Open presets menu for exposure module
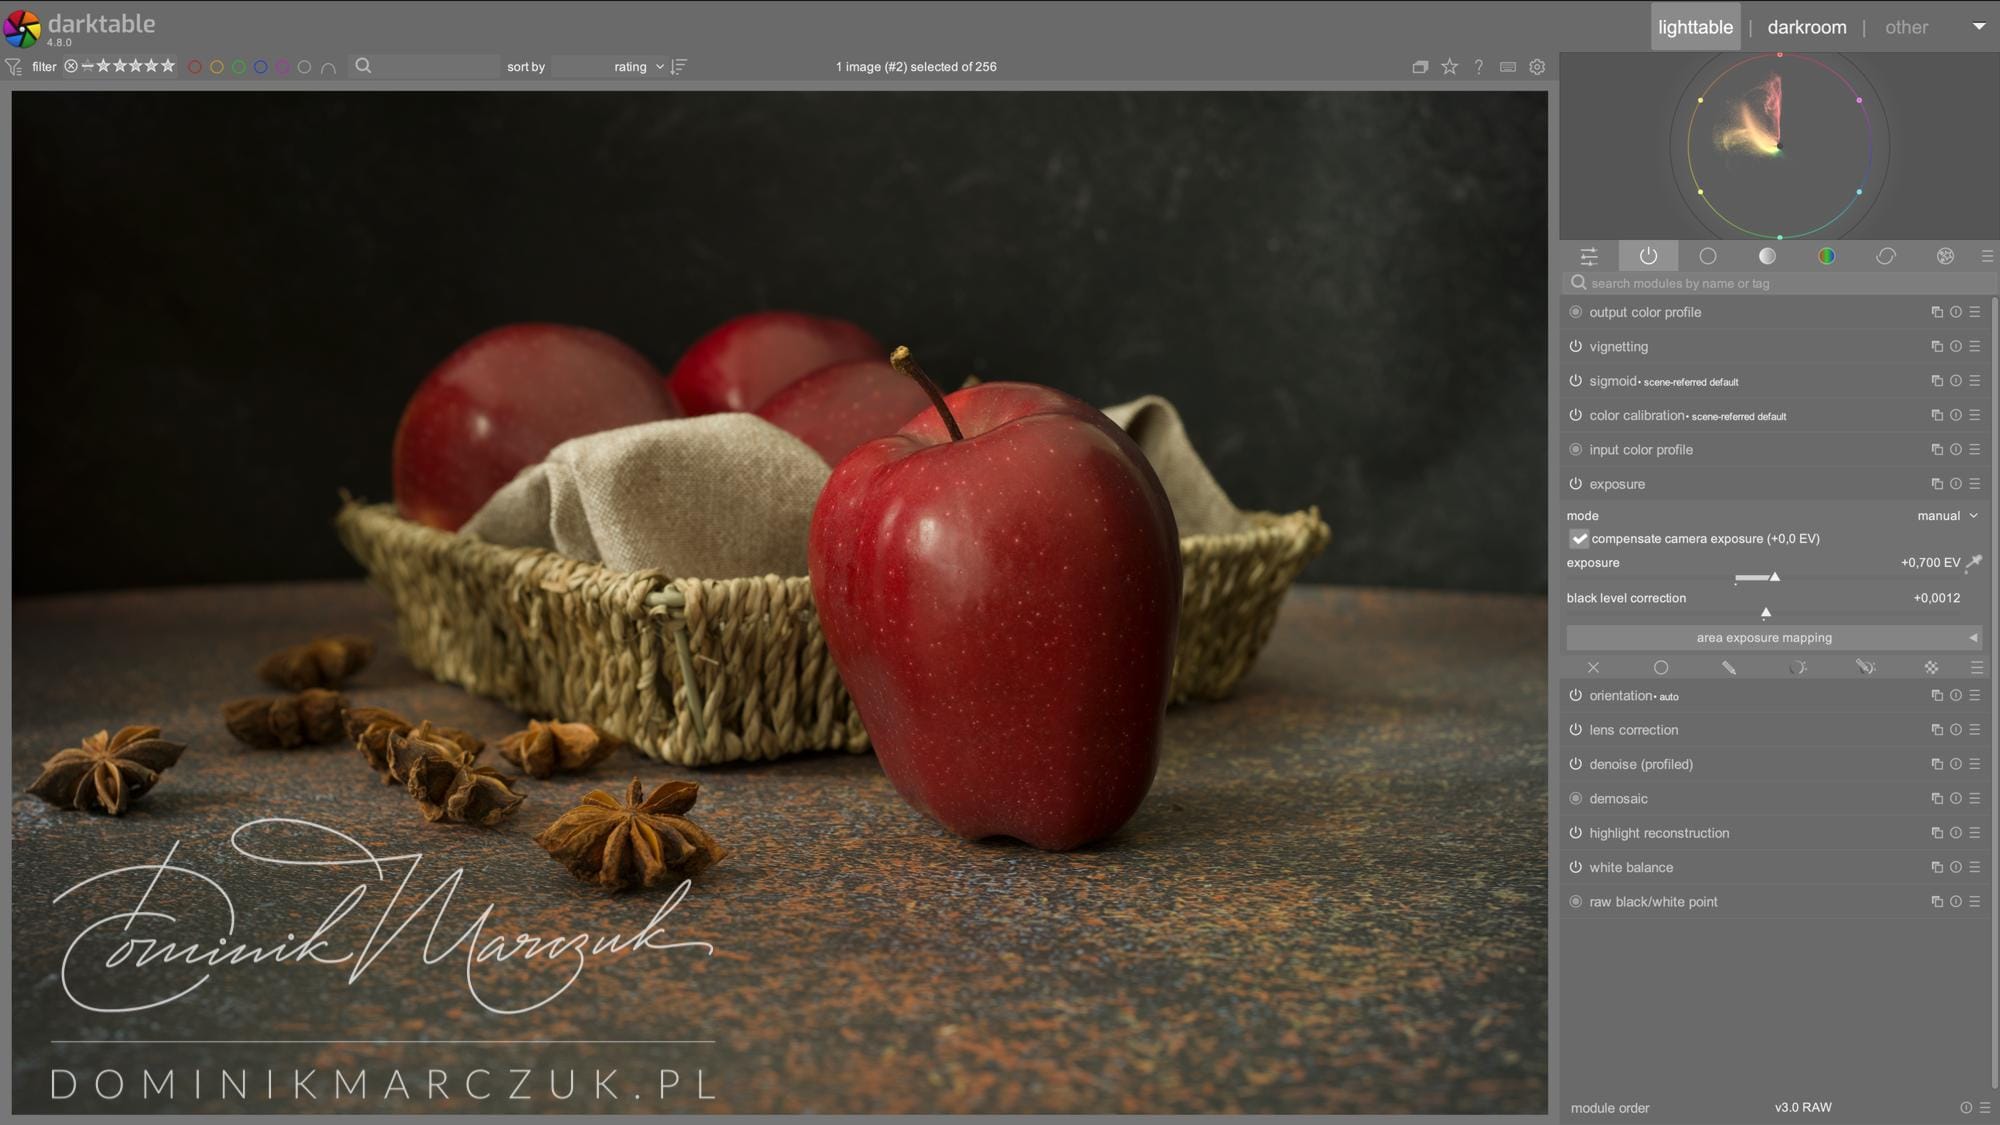The image size is (2000, 1125). pyautogui.click(x=1975, y=484)
